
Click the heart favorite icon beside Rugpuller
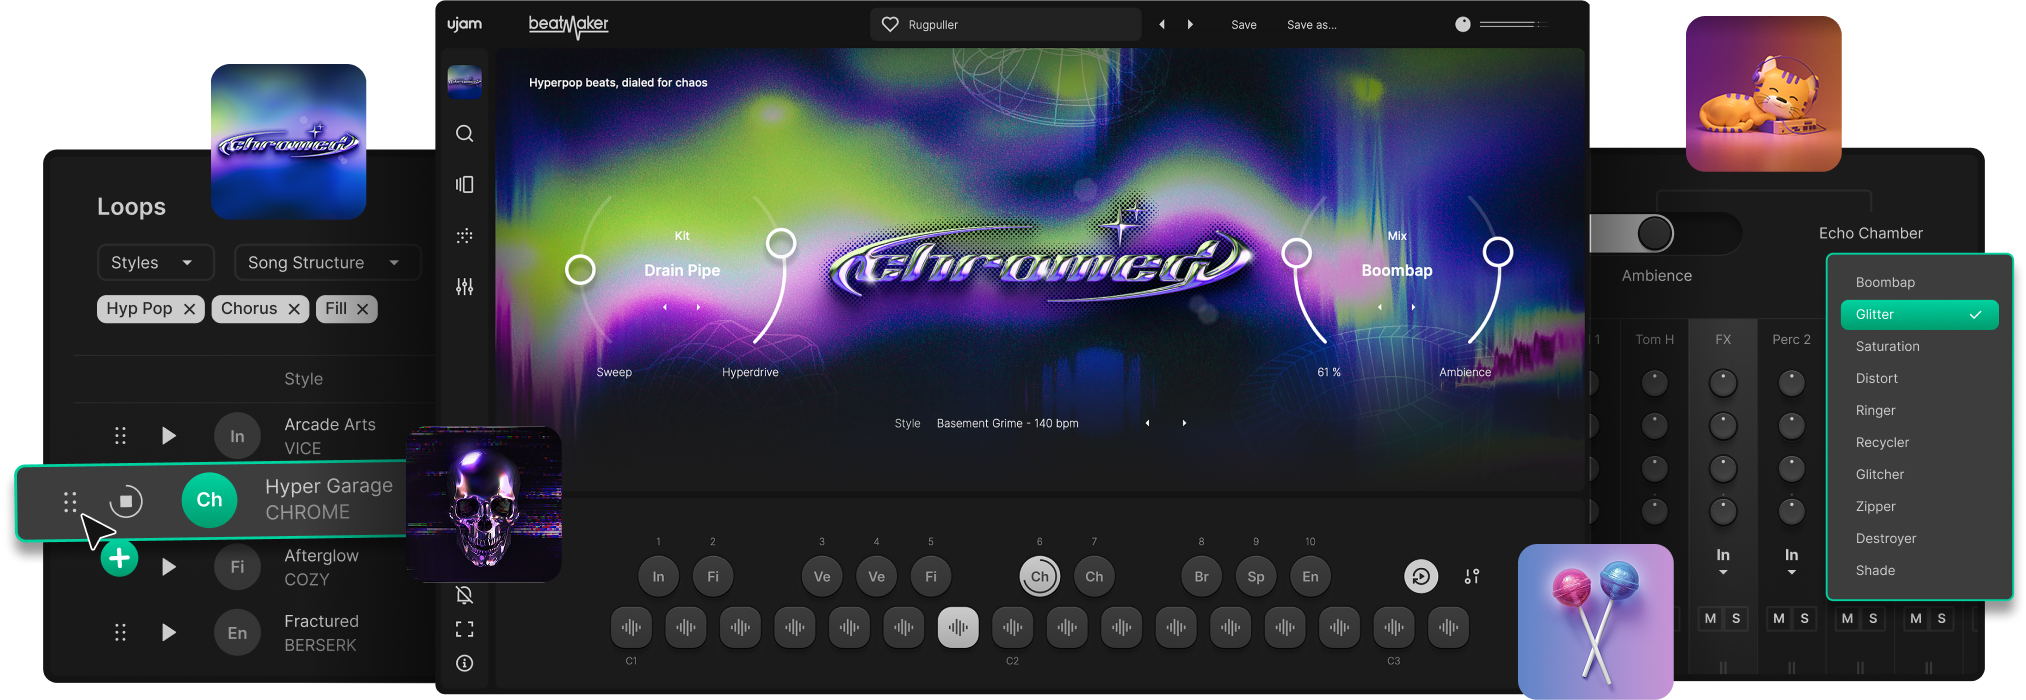point(890,24)
